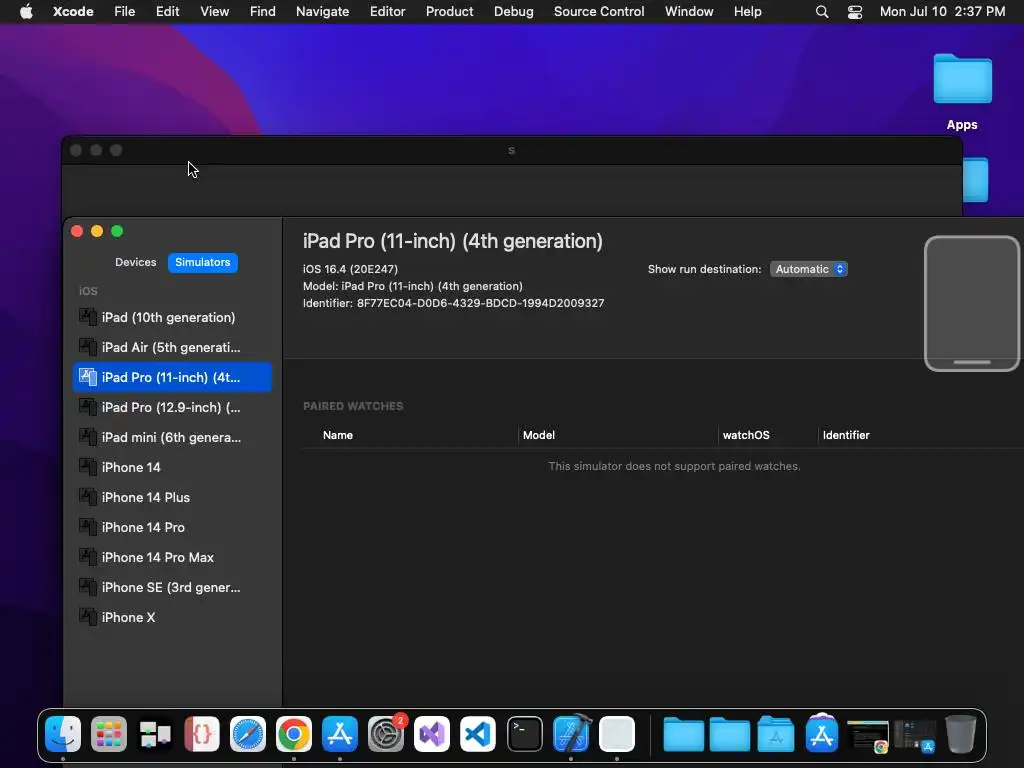This screenshot has width=1024, height=768.
Task: Open the File menu
Action: click(x=125, y=12)
